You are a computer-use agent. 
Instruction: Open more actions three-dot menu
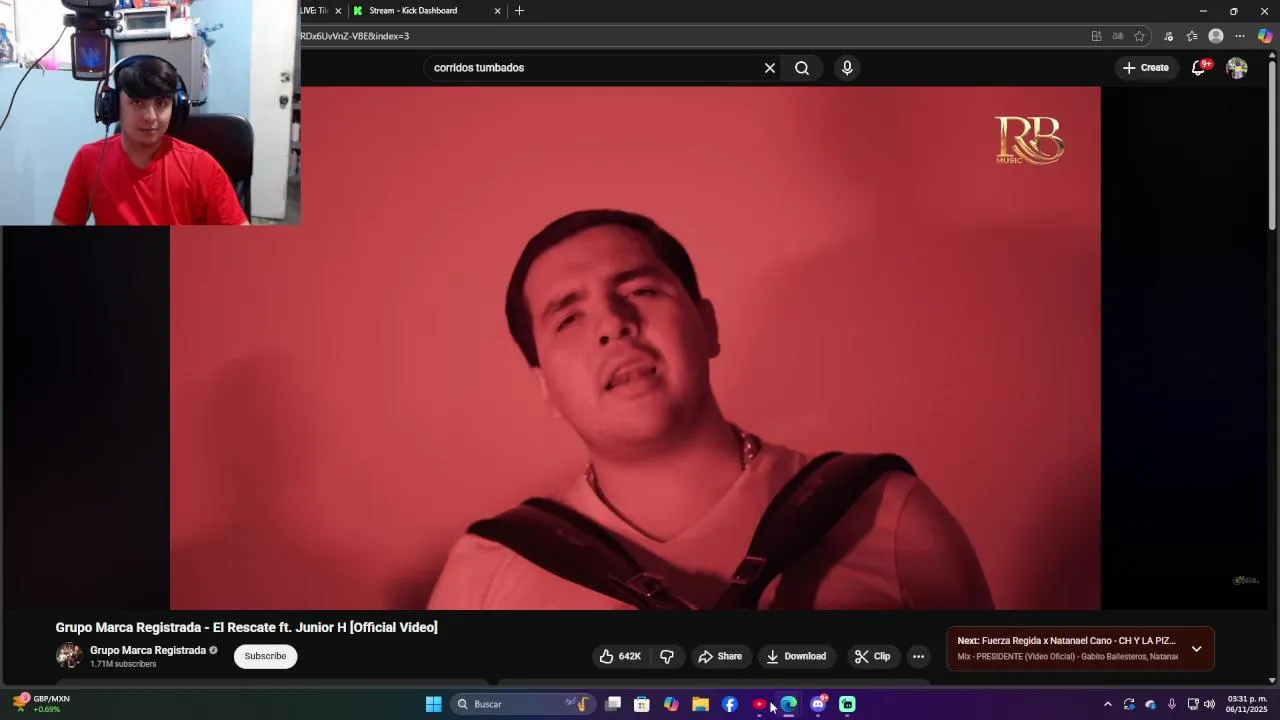(918, 656)
